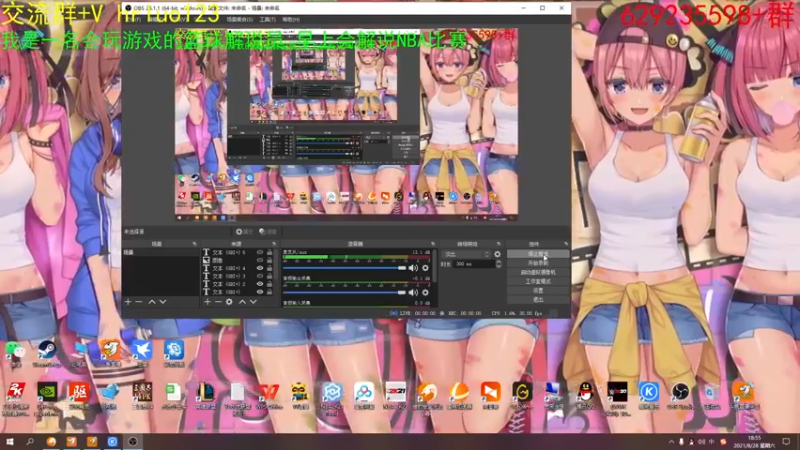Image resolution: width=800 pixels, height=450 pixels.
Task: Add a new scene with plus icon in 场景 panel
Action: [x=128, y=302]
